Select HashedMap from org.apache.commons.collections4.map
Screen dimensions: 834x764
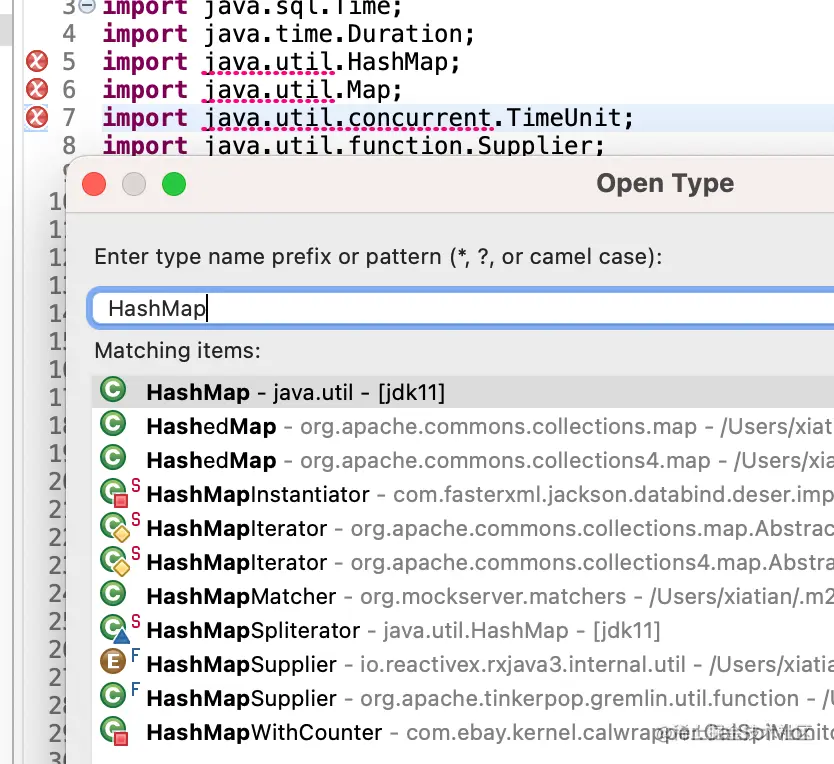click(x=463, y=460)
